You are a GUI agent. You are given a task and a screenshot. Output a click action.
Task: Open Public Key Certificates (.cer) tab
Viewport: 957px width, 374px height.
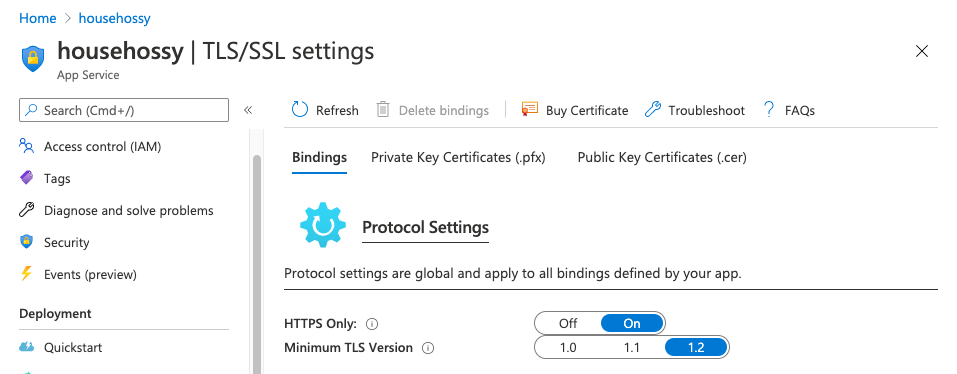(x=662, y=157)
